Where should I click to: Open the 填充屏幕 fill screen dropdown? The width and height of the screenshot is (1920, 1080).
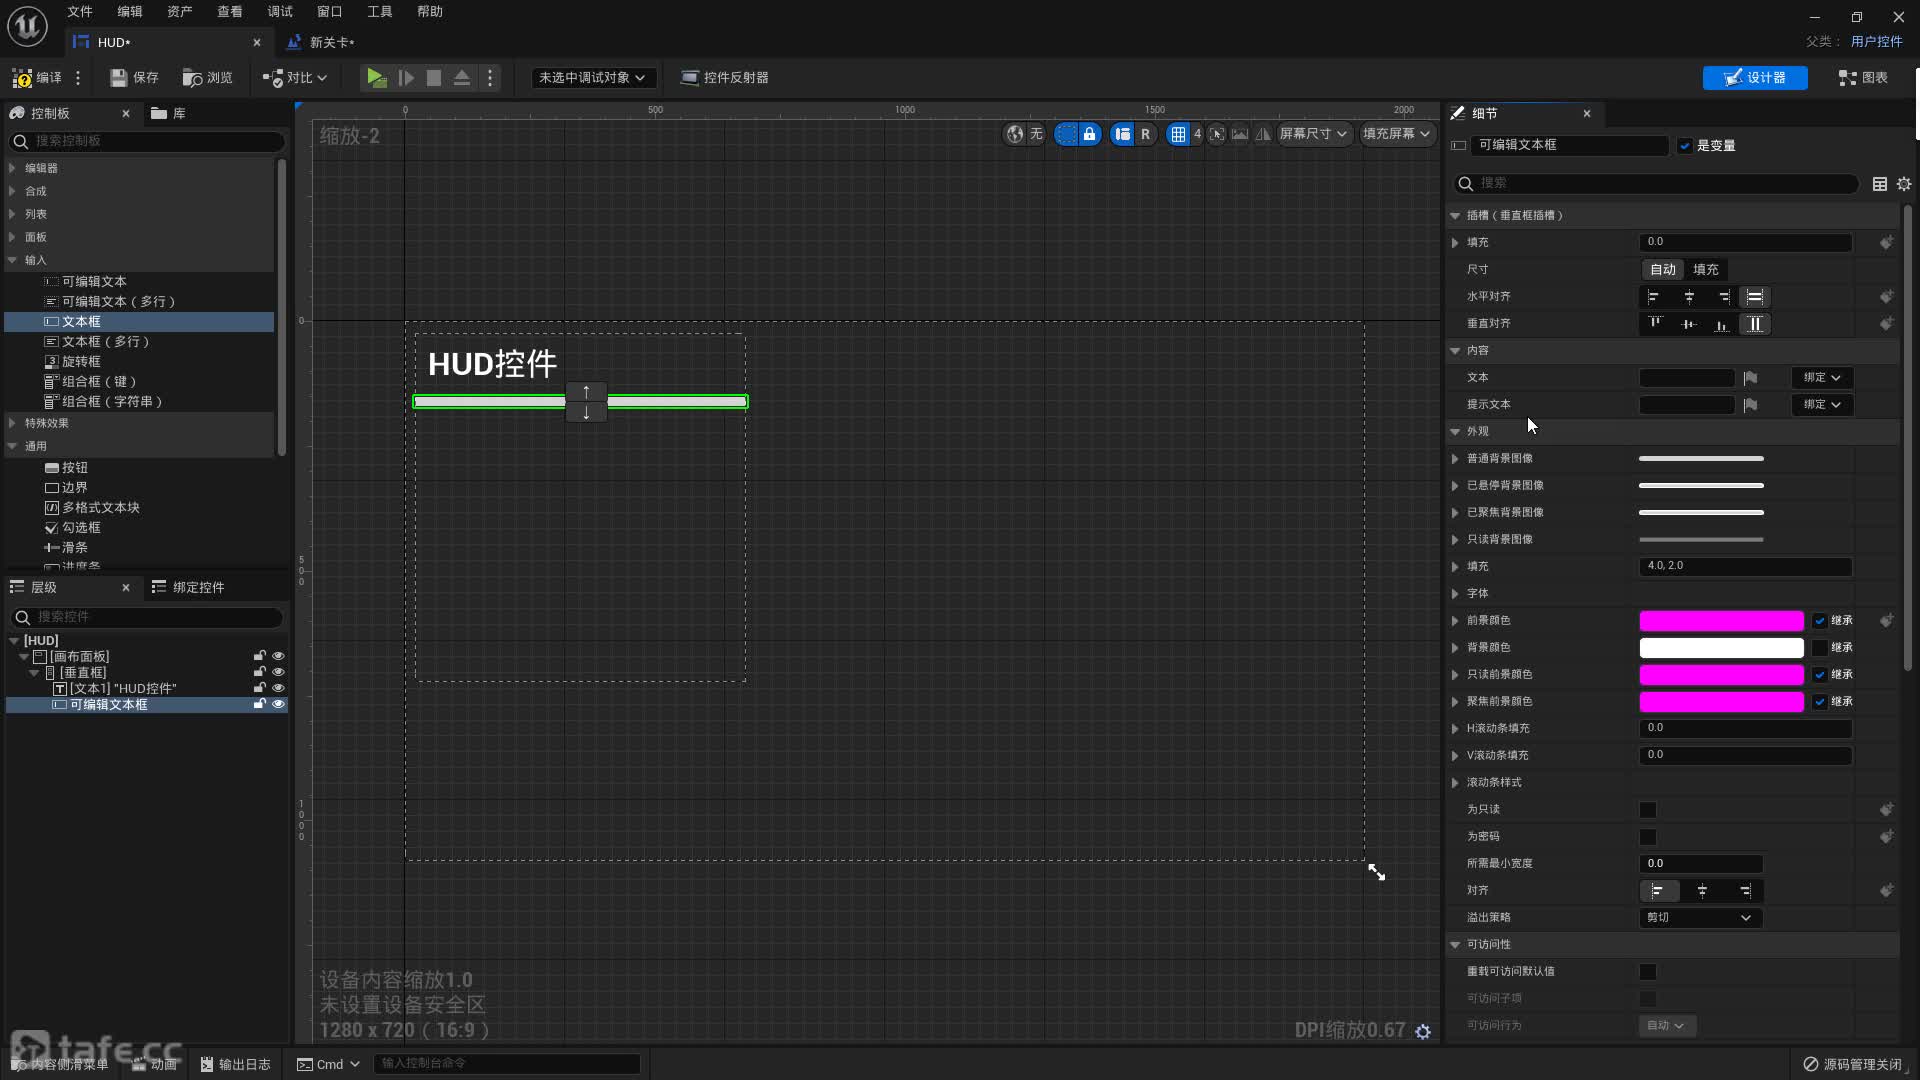1396,134
